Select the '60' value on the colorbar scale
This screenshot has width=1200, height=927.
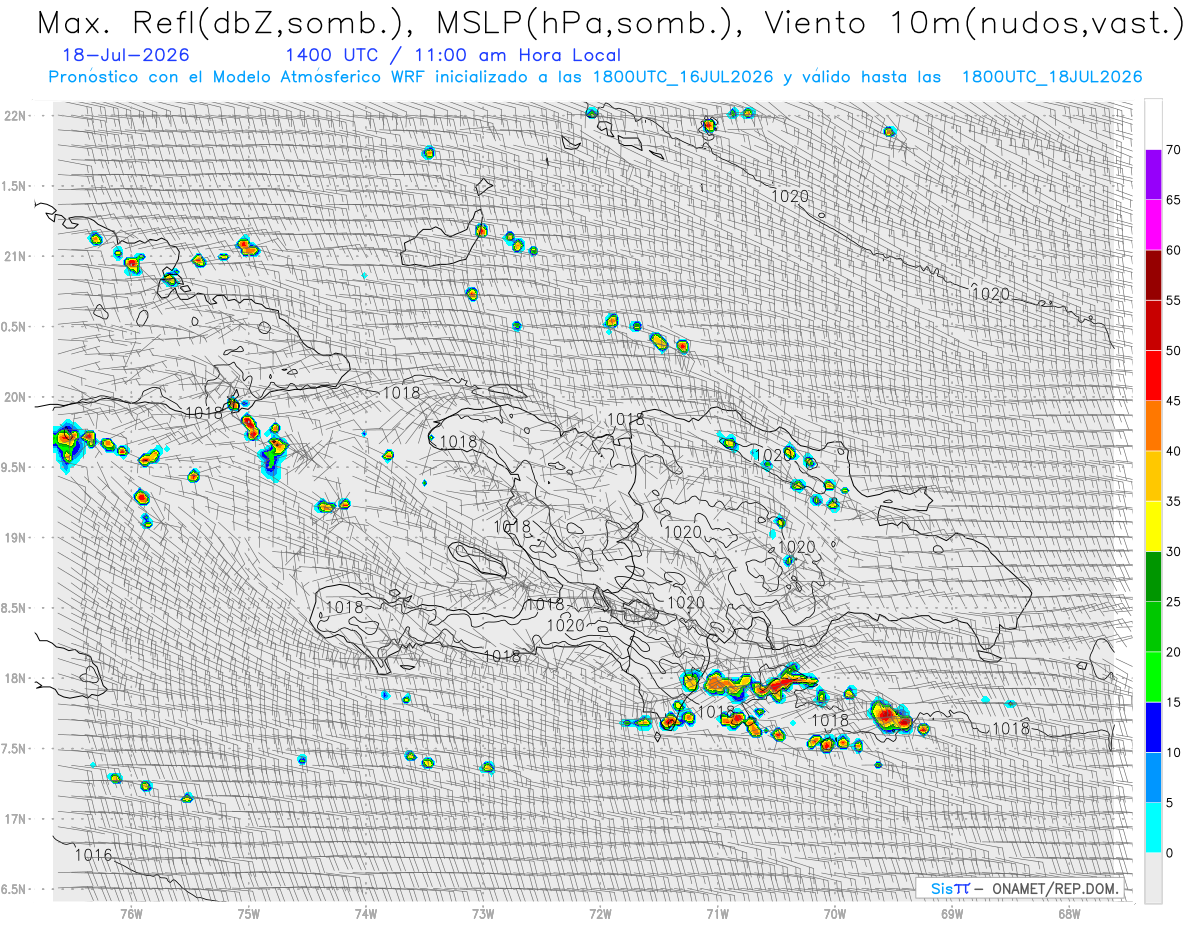1174,250
